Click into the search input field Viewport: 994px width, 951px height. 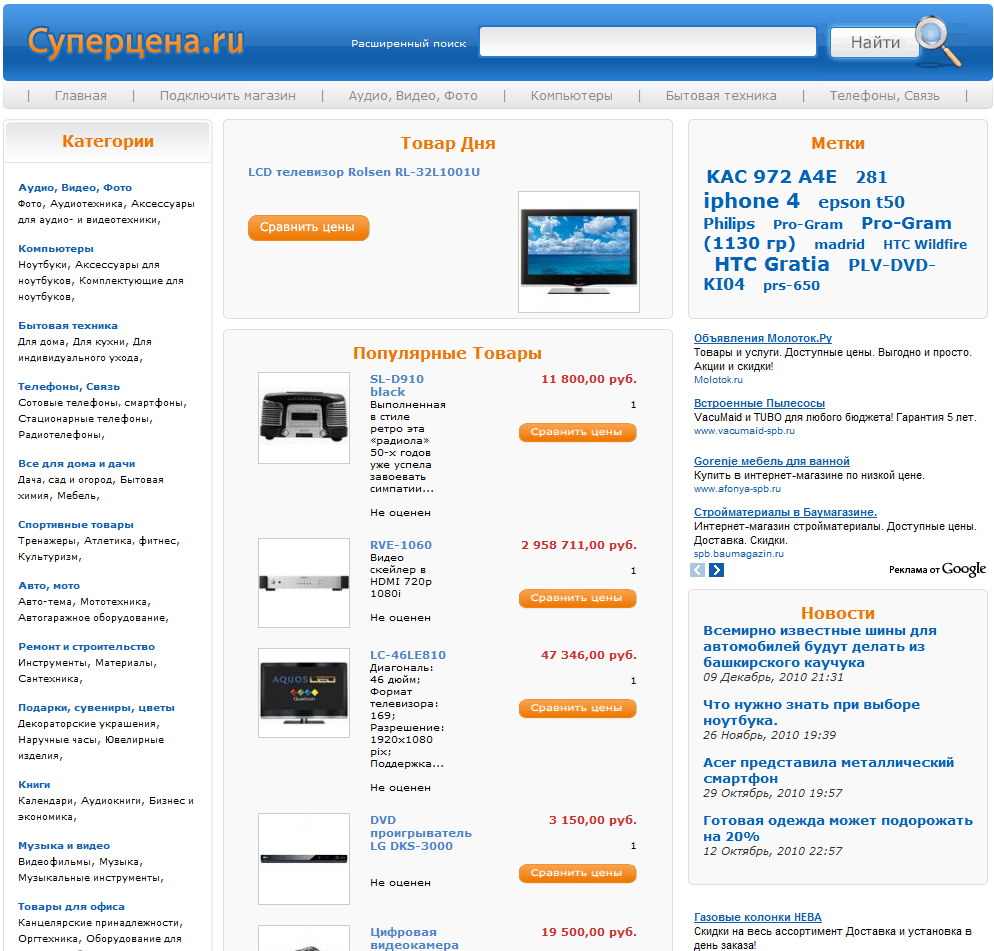[x=647, y=42]
